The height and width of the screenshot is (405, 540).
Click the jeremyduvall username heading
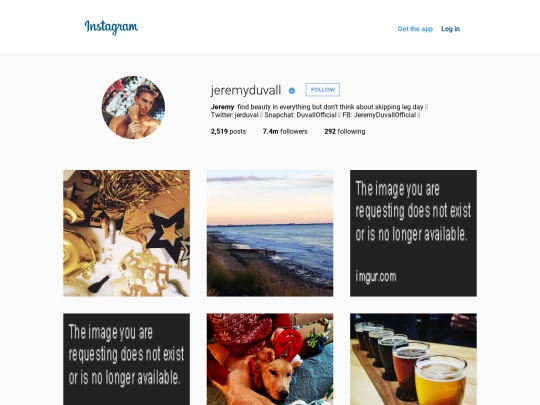[x=246, y=90]
